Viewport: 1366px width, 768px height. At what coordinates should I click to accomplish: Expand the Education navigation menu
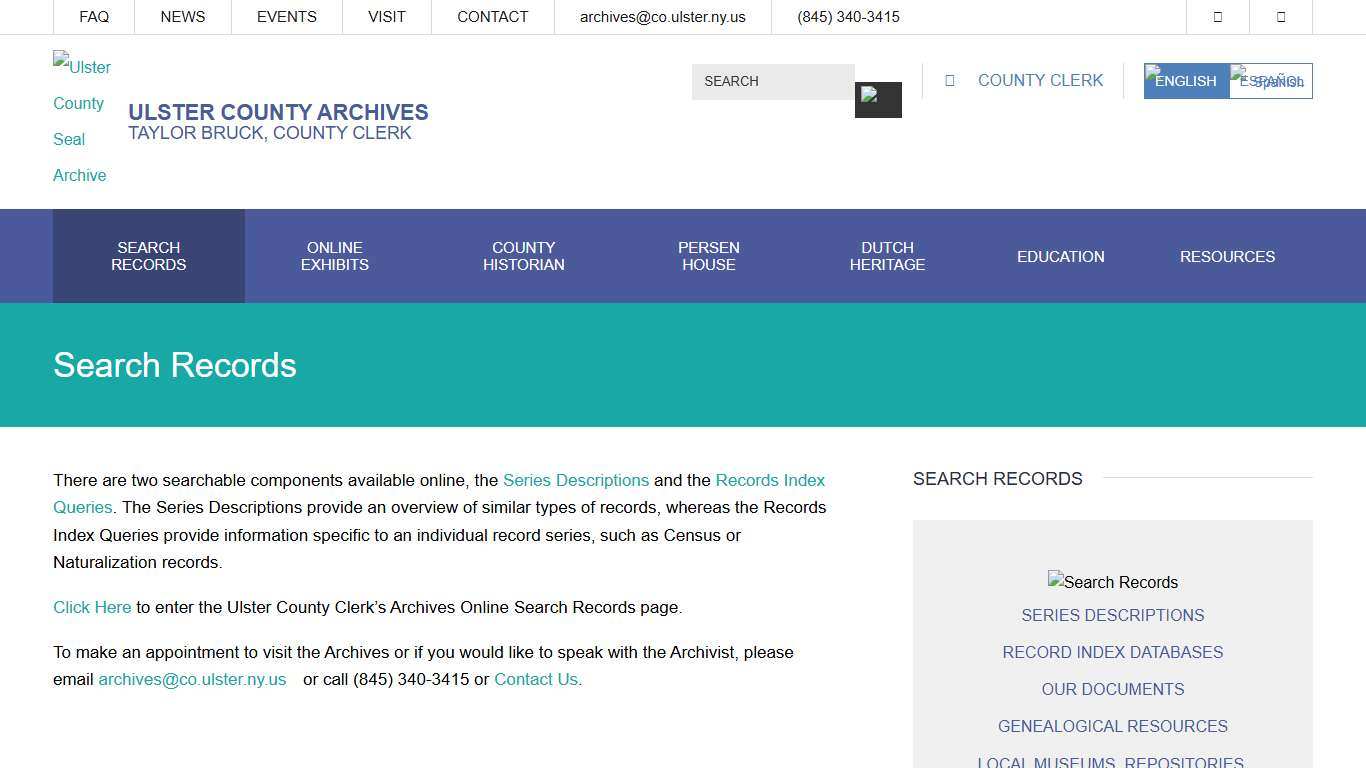tap(1061, 256)
